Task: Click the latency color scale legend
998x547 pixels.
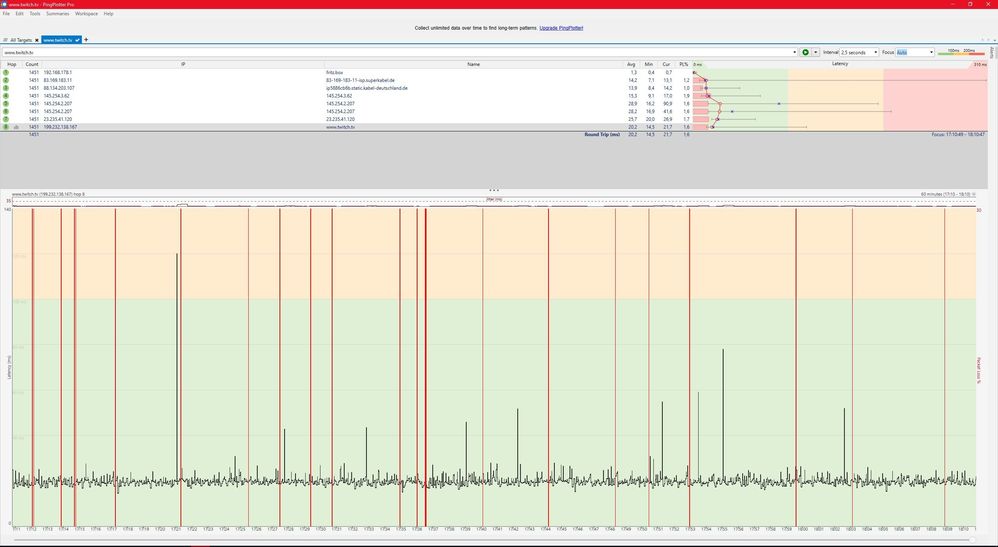Action: pos(961,52)
